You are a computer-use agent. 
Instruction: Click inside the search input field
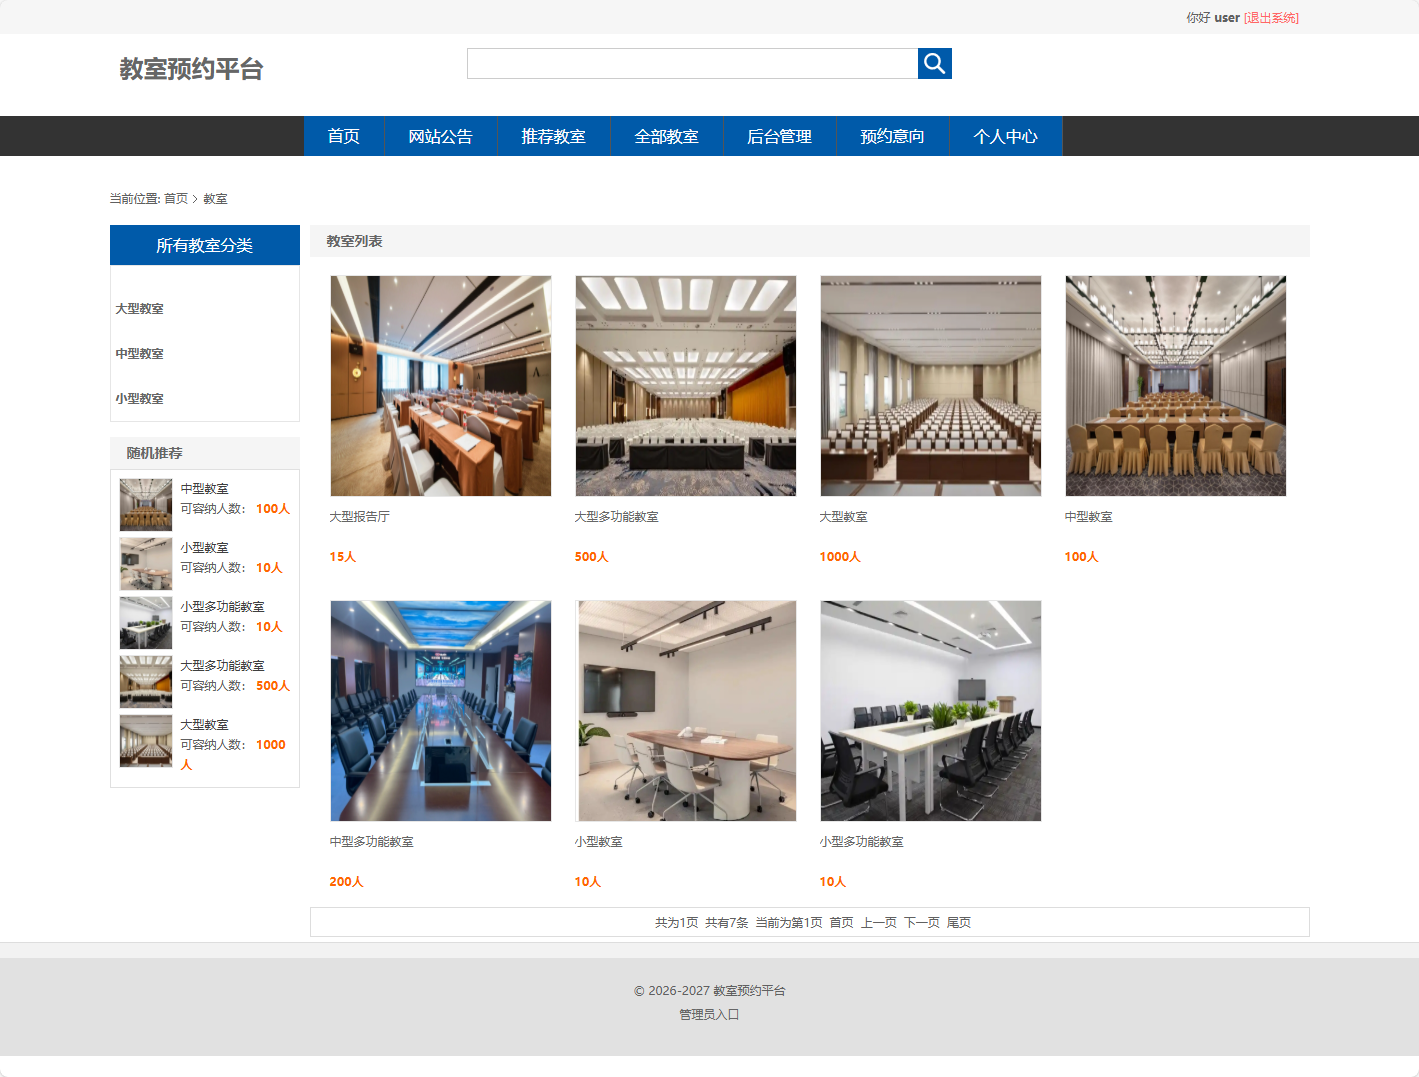point(692,62)
